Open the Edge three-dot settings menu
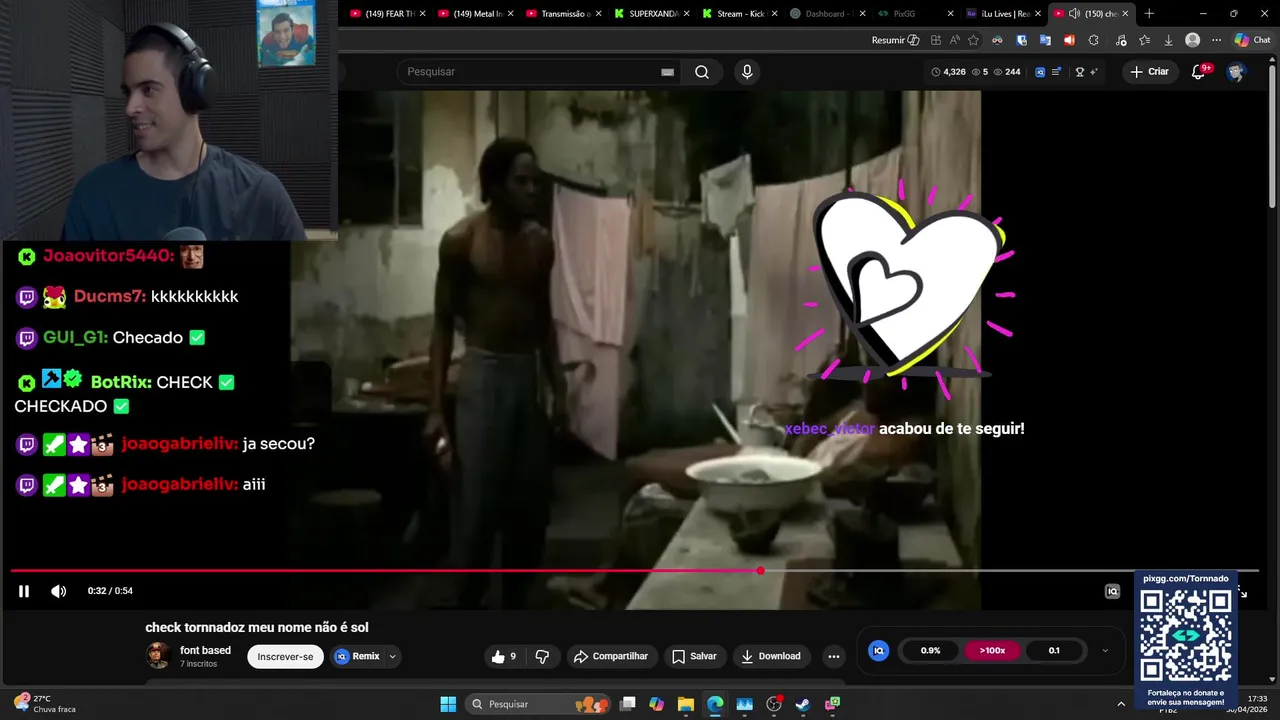 1216,40
